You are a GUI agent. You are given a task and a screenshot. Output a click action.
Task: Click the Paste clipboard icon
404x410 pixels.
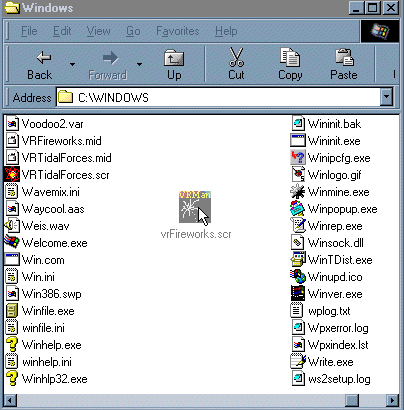pyautogui.click(x=344, y=57)
